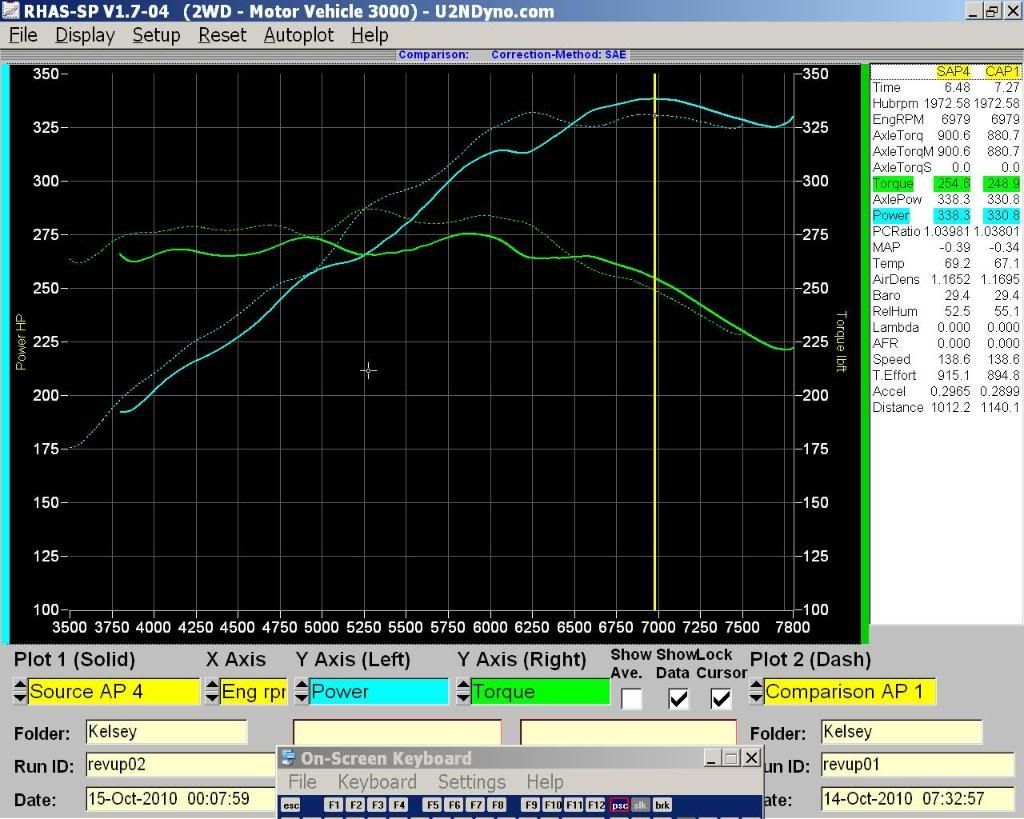Screen dimensions: 1024x819
Task: Click the Distance row label
Action: click(898, 408)
